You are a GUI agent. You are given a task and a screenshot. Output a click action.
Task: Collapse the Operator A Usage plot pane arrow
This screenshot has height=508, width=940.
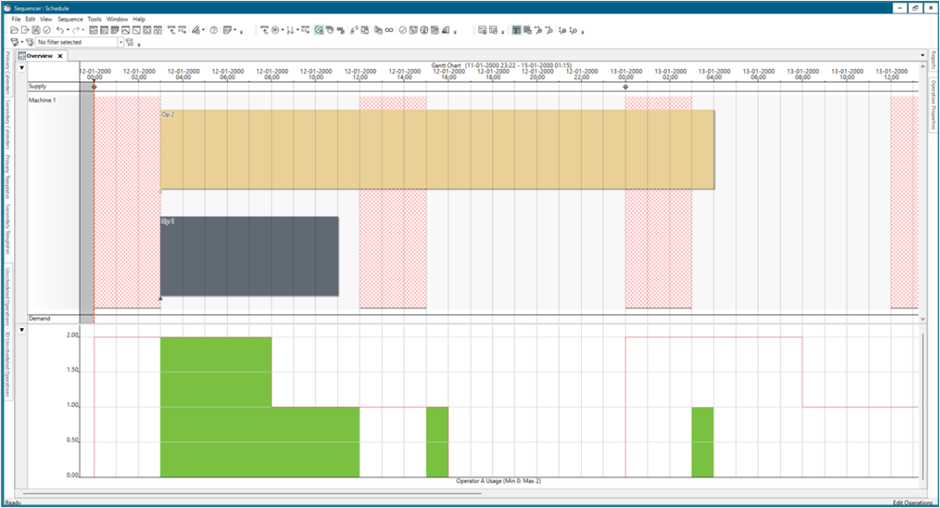(x=23, y=328)
